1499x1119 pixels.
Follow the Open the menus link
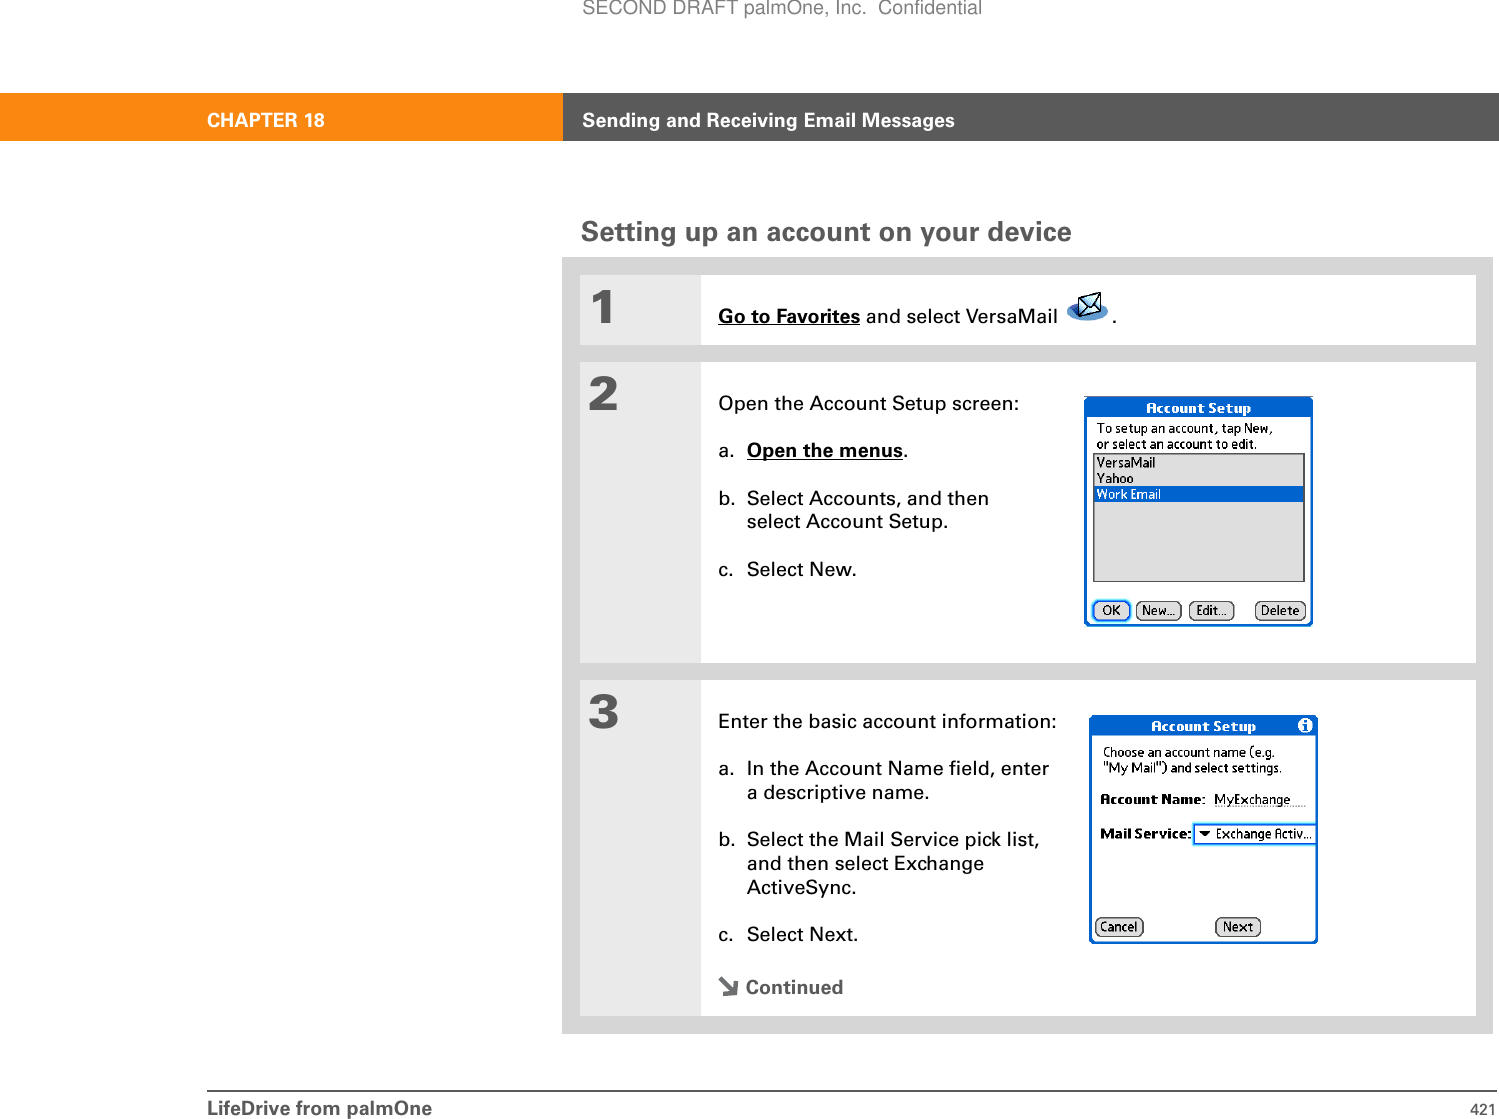[x=825, y=451]
